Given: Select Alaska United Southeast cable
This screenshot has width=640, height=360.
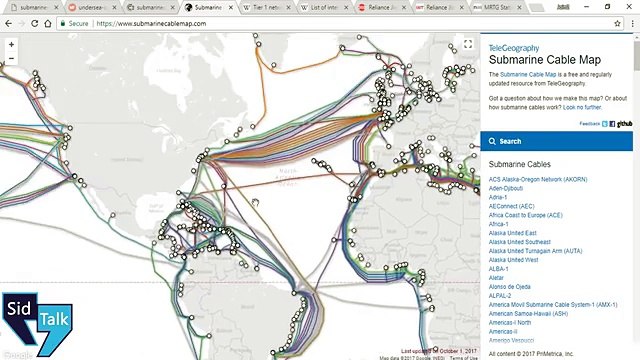Looking at the screenshot, I should [x=520, y=242].
